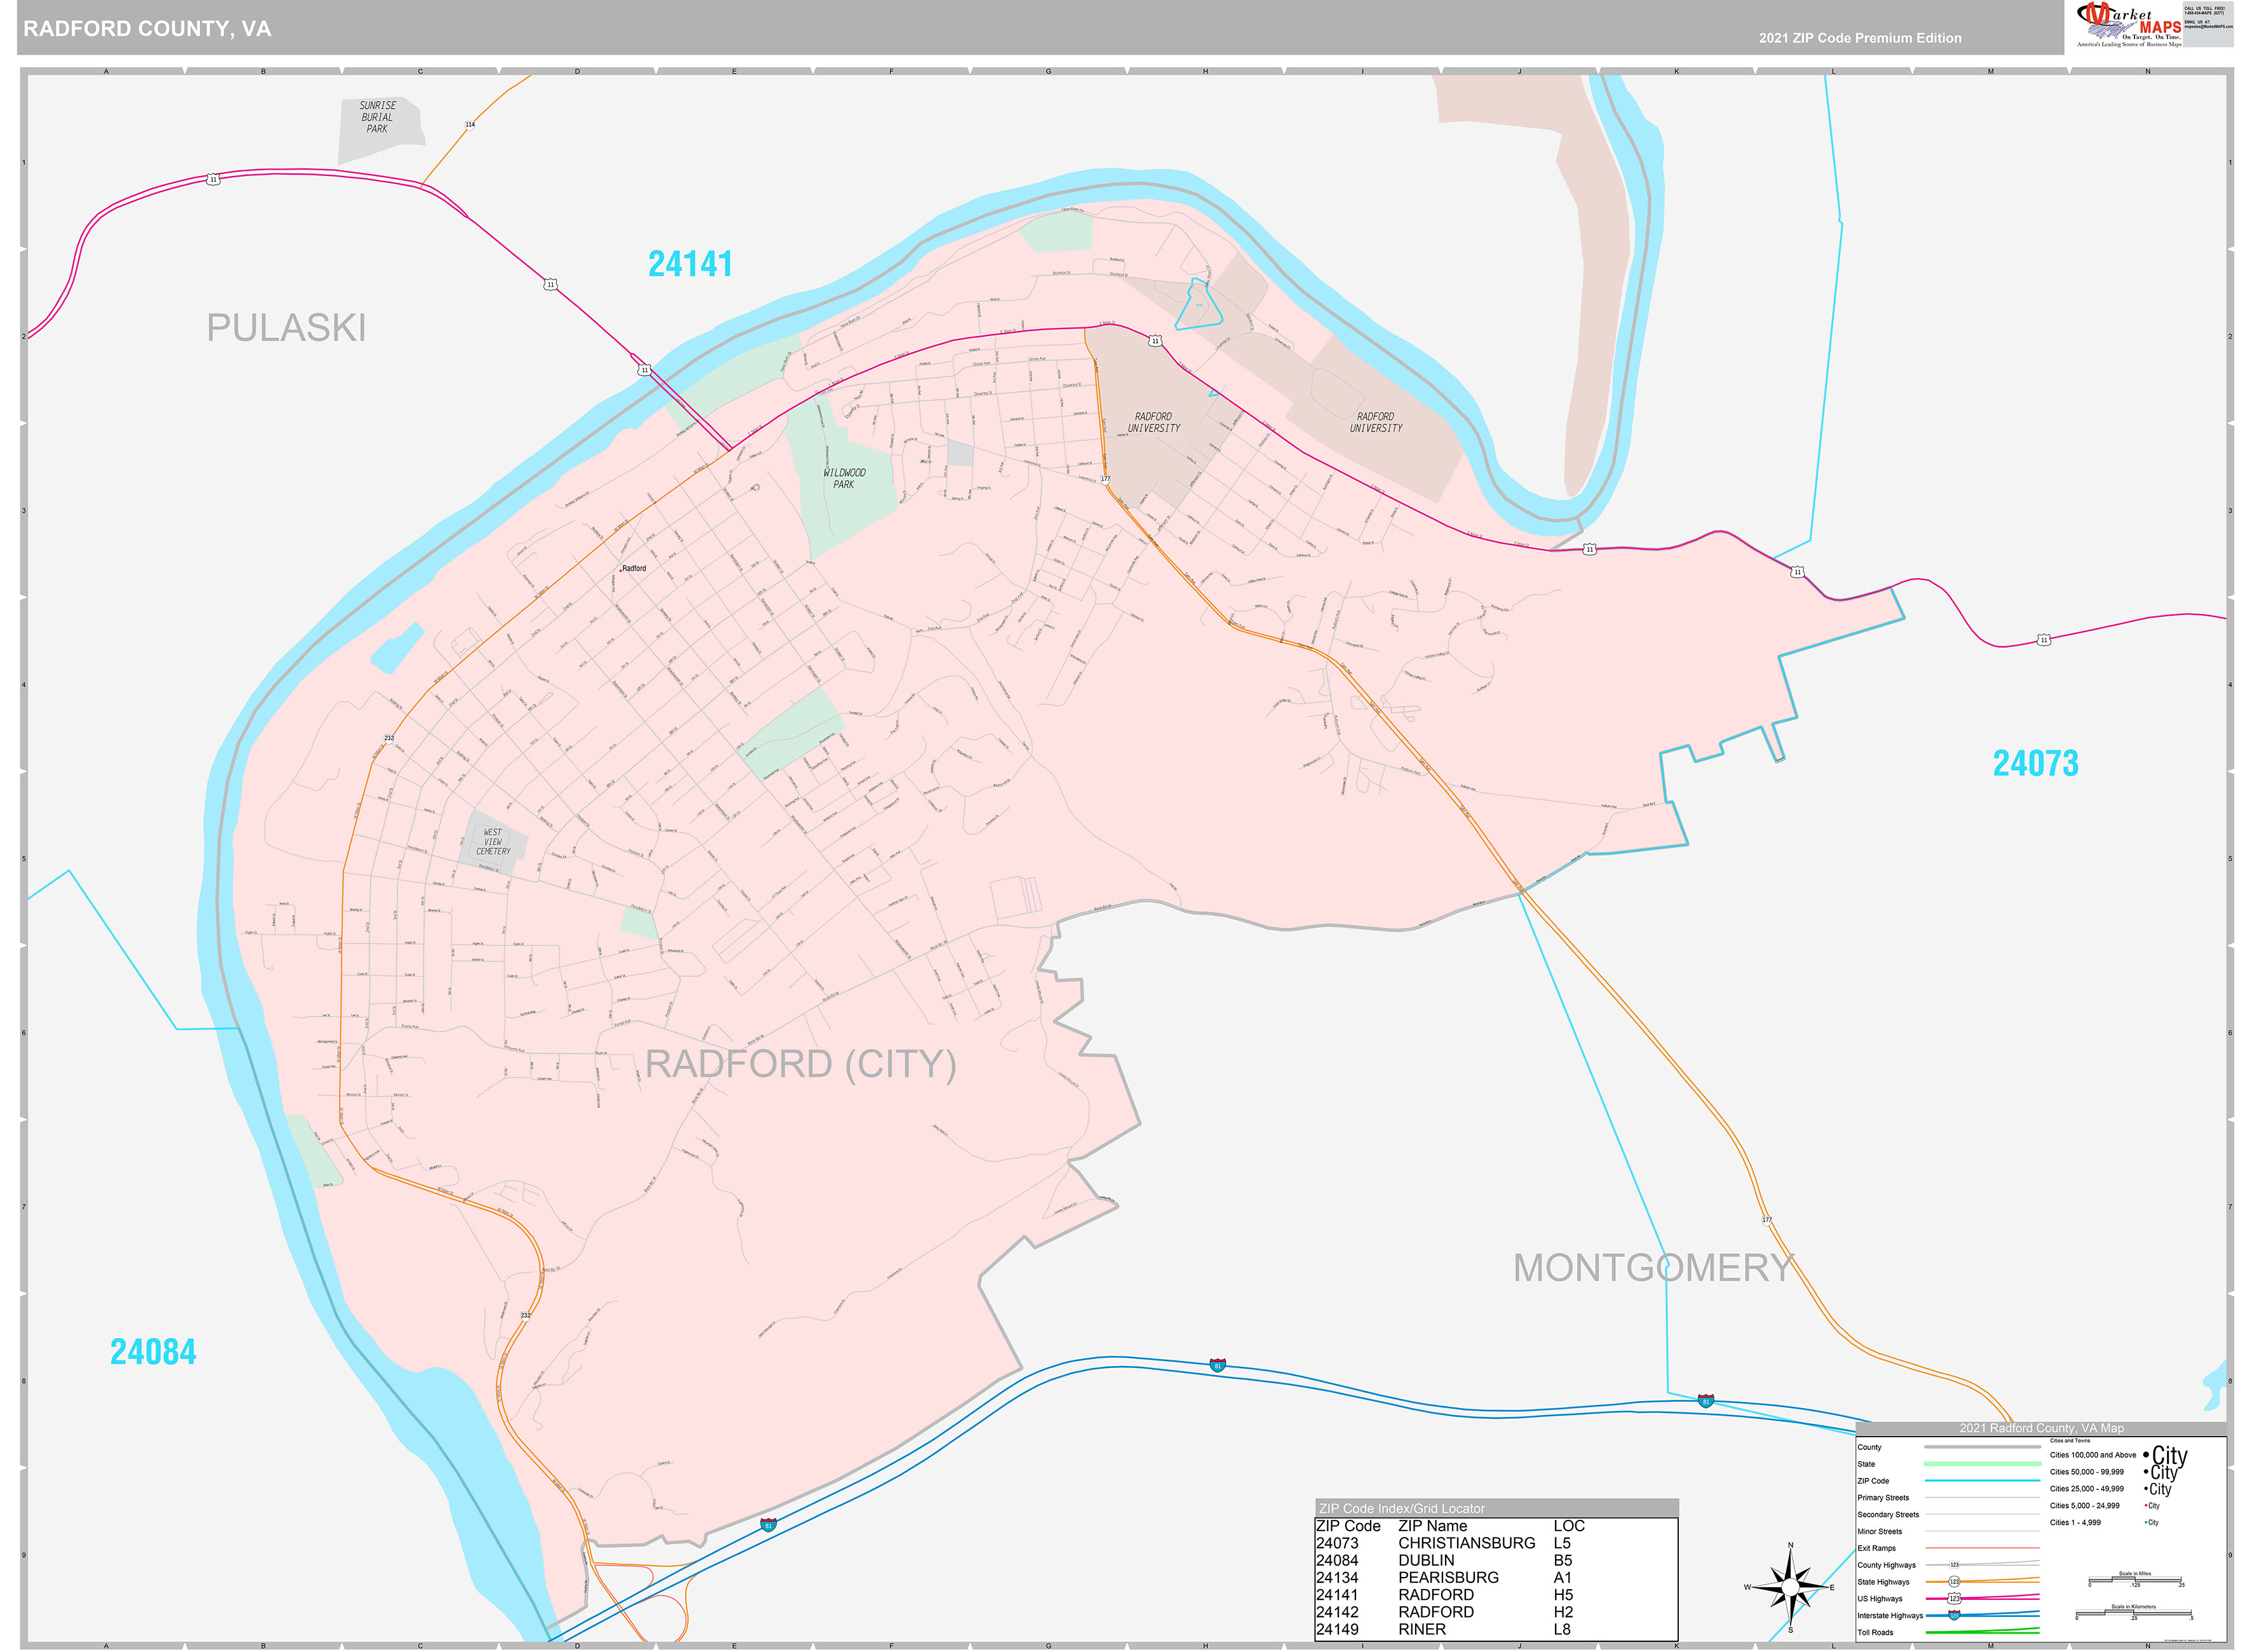Click the green Toll Roads legend swatch
The width and height of the screenshot is (2245, 1652).
1981,1631
